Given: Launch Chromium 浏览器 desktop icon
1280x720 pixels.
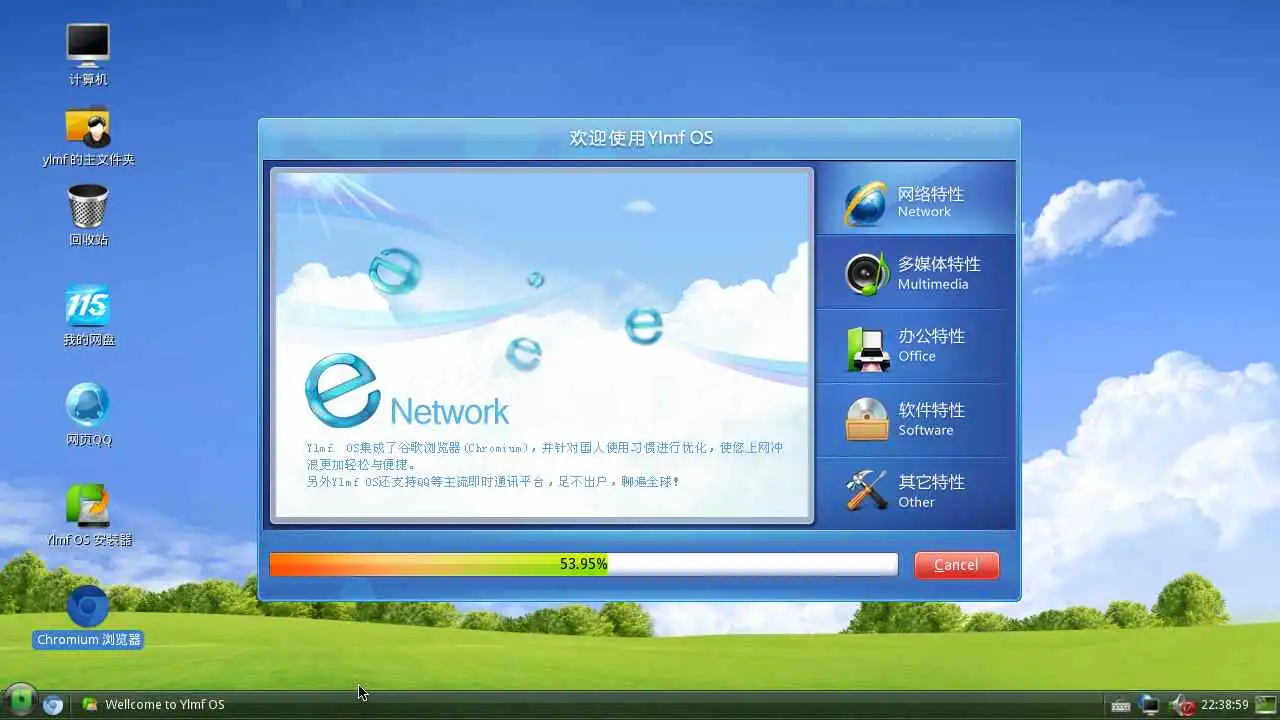Looking at the screenshot, I should tap(88, 615).
